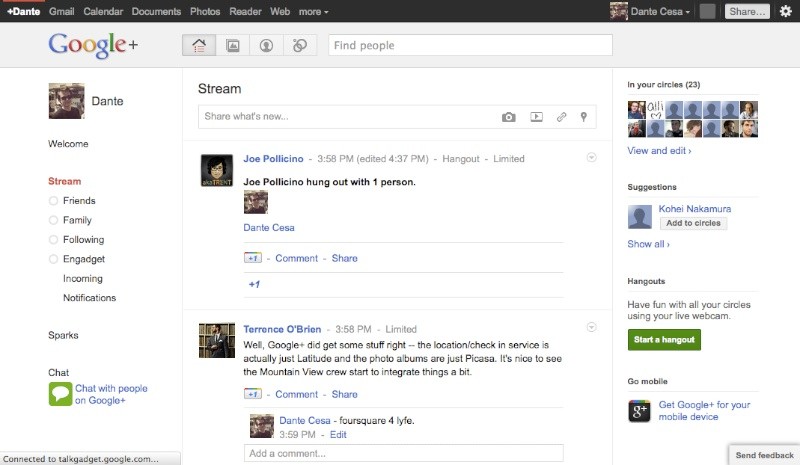Open Notifications in the left sidebar
The image size is (800, 465).
pyautogui.click(x=89, y=298)
